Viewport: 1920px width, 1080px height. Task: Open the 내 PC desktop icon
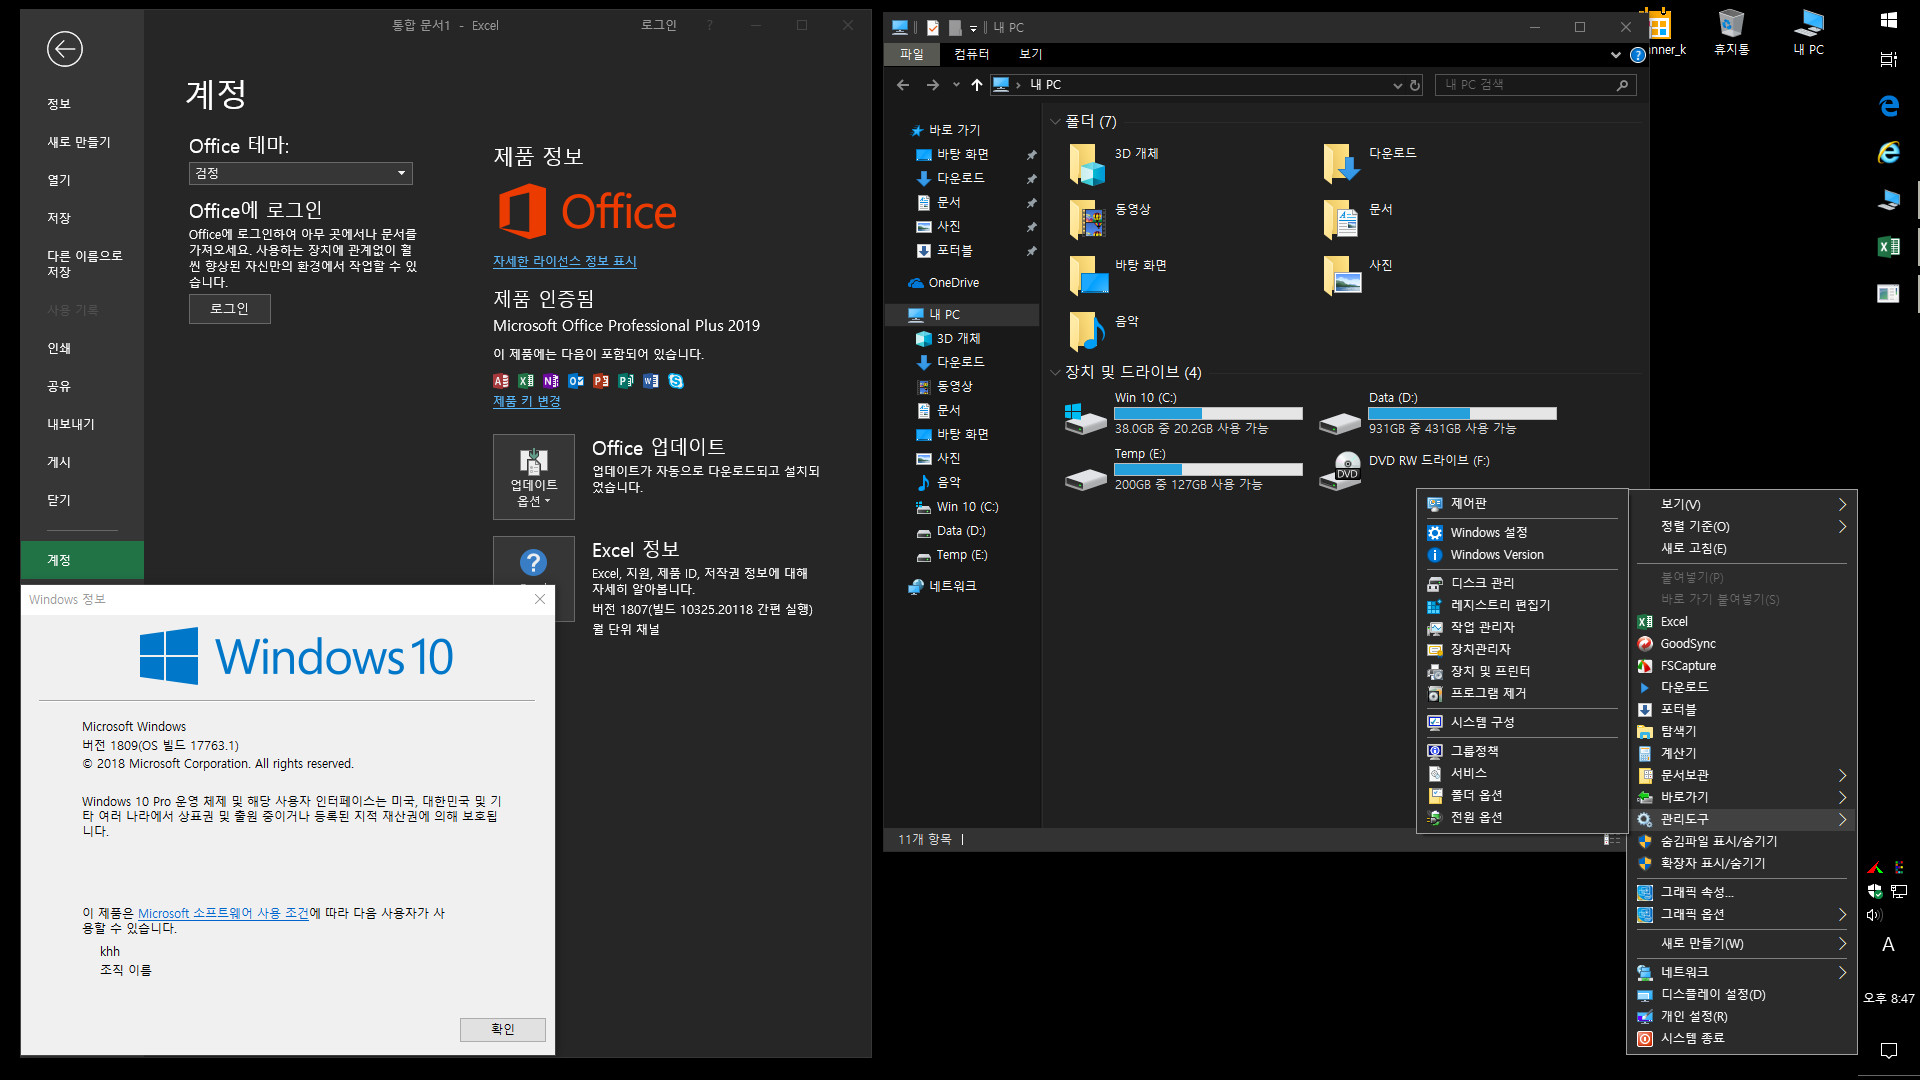pos(1809,31)
